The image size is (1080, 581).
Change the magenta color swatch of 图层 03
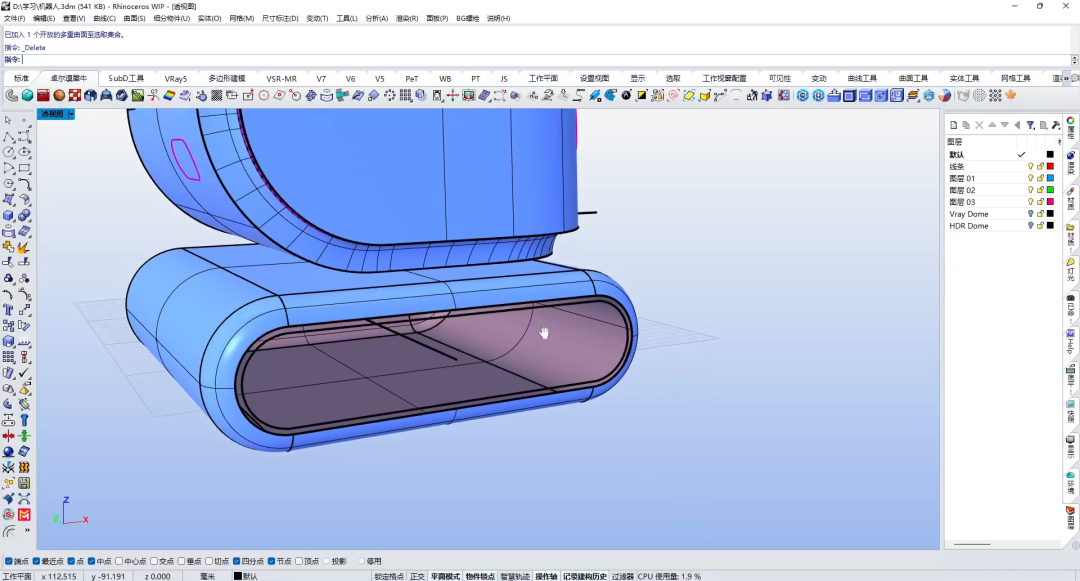pyautogui.click(x=1050, y=202)
